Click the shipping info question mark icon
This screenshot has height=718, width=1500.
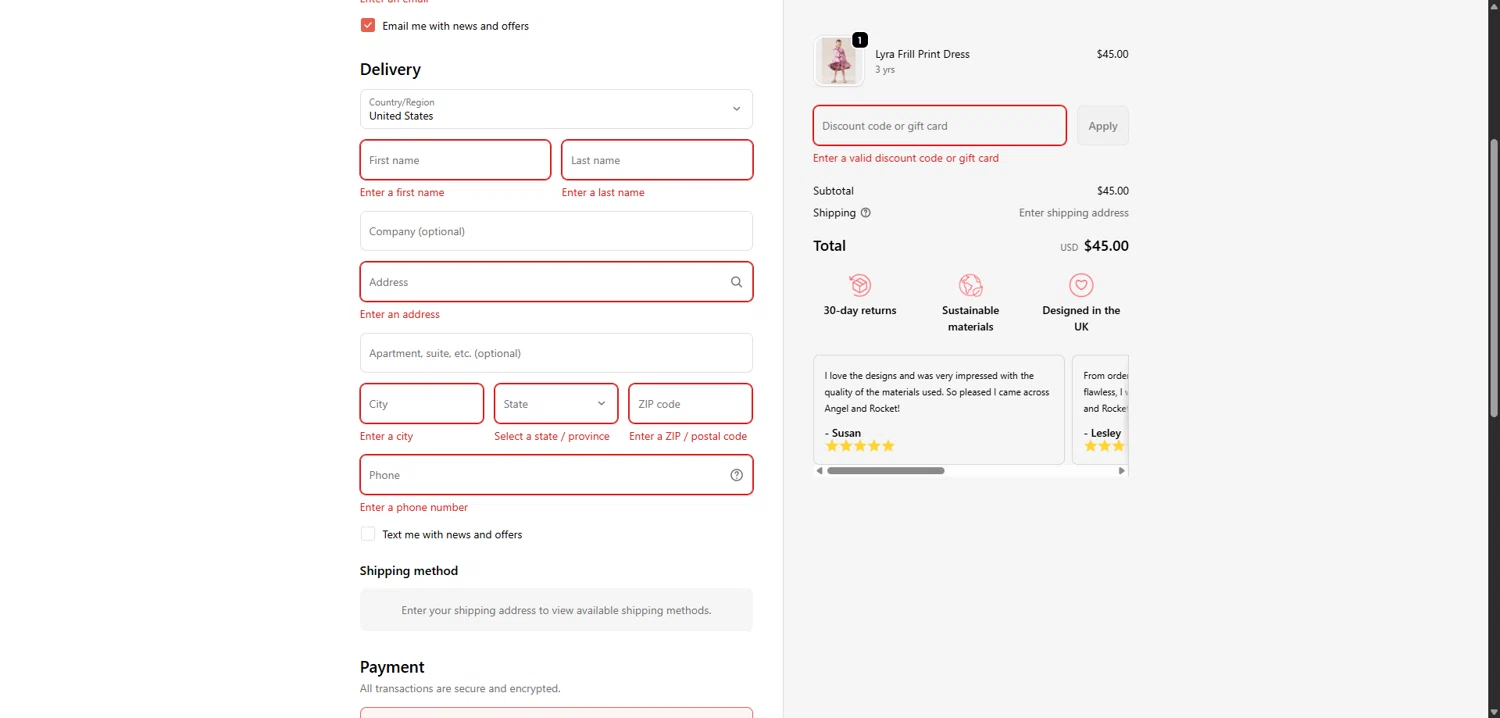pyautogui.click(x=866, y=213)
